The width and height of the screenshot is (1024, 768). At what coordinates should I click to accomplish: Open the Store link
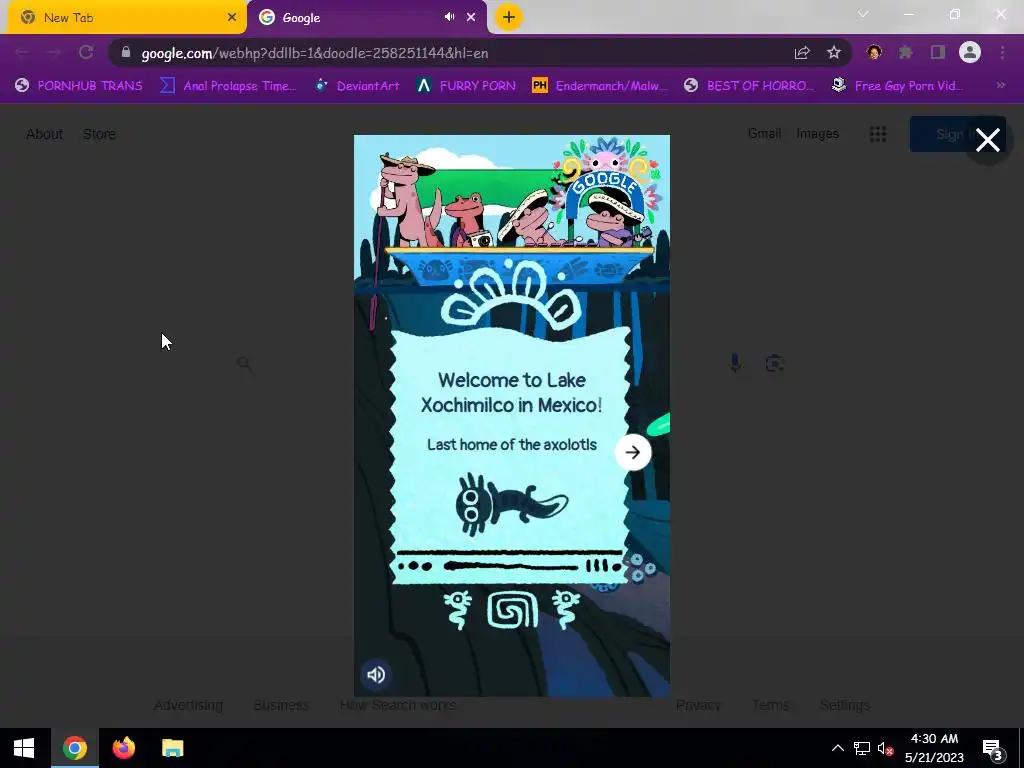[99, 134]
